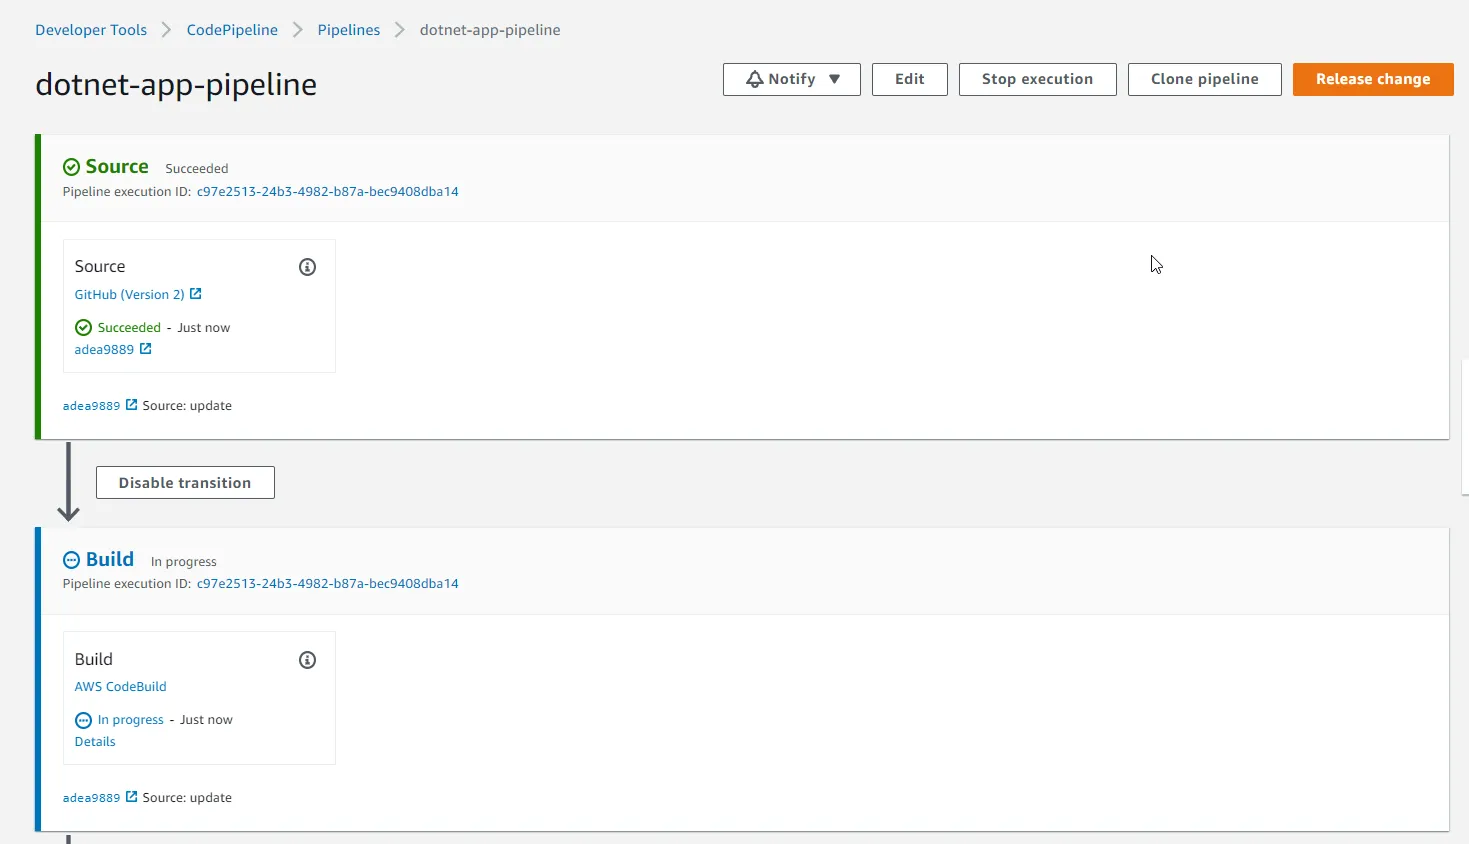1469x844 pixels.
Task: Click the vertical scrollbar on the right edge
Action: (1463, 430)
